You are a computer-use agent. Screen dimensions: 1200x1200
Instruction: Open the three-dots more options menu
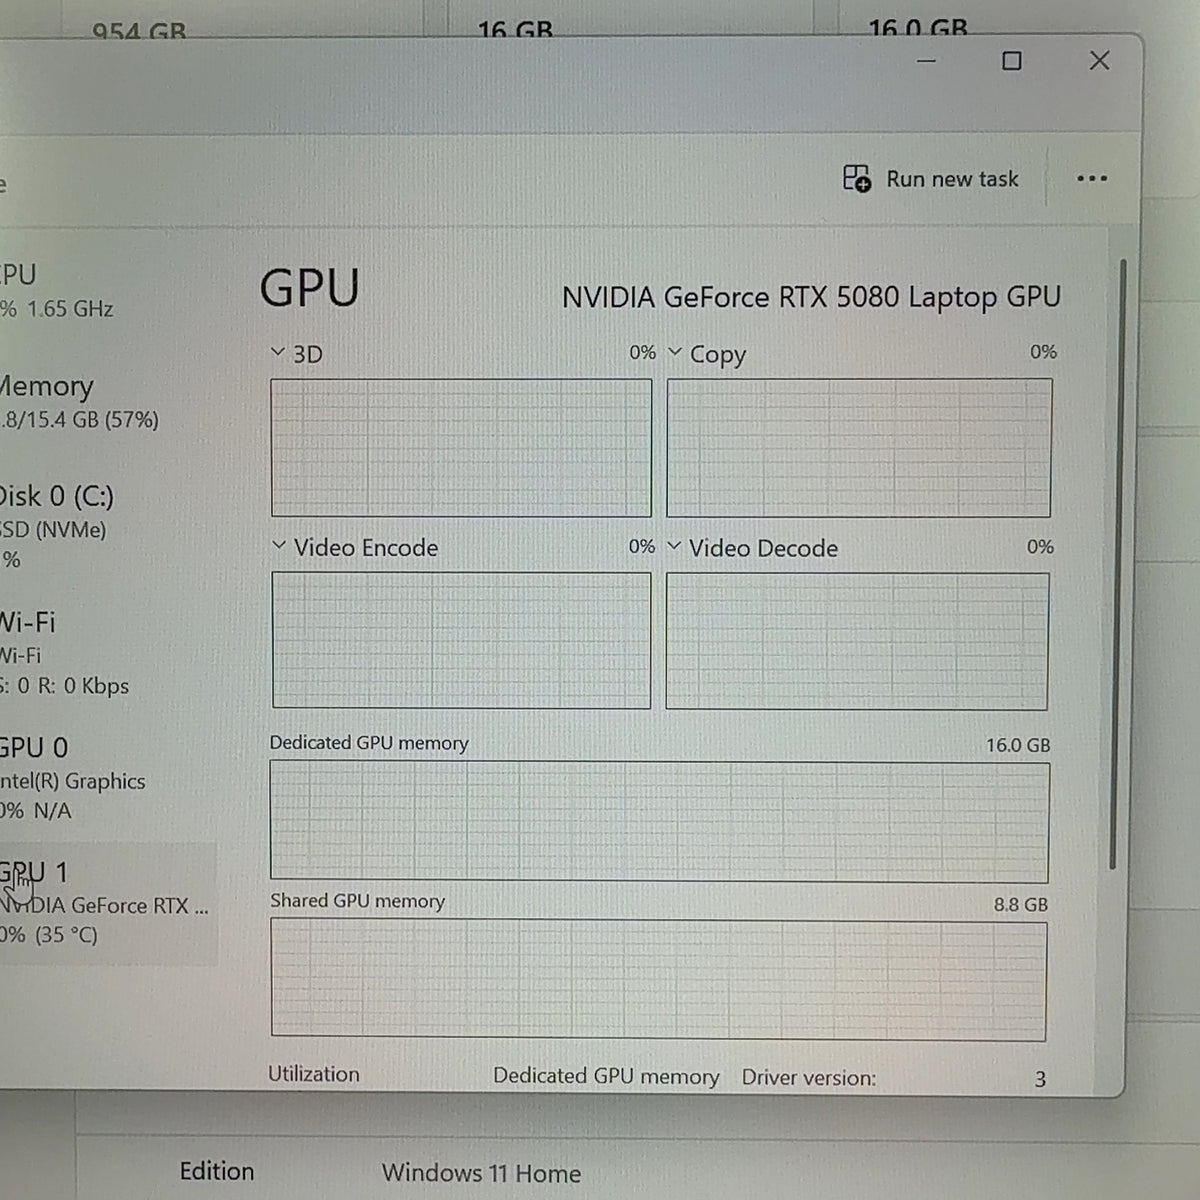1091,179
